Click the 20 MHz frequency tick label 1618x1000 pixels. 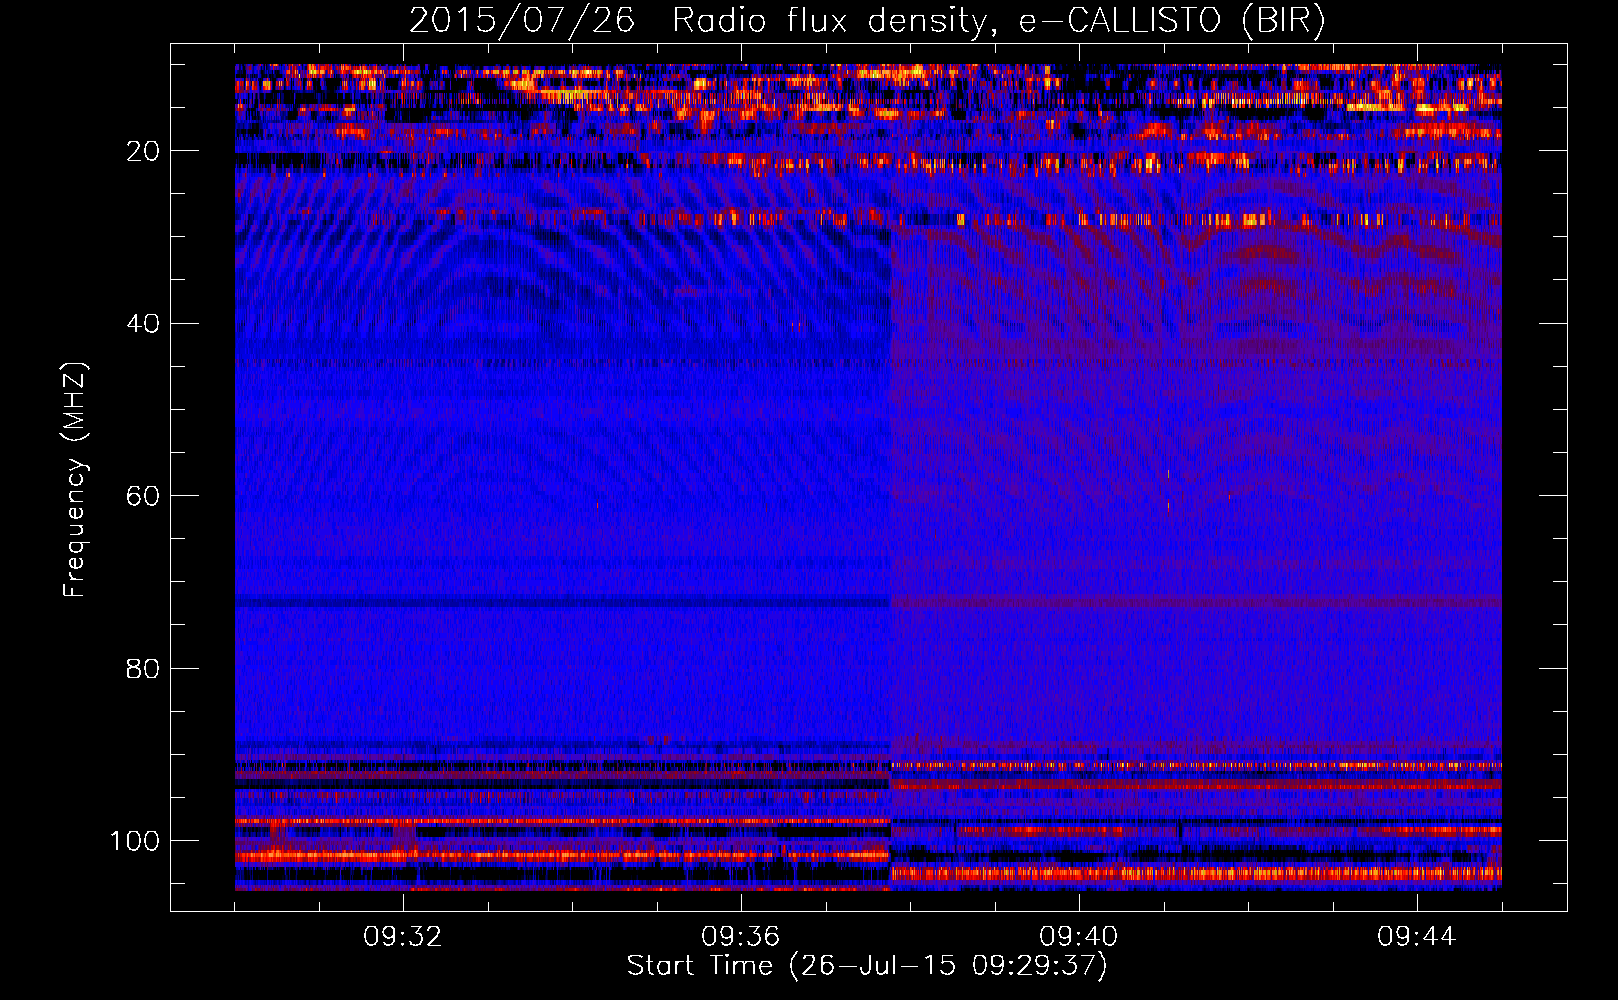point(142,151)
